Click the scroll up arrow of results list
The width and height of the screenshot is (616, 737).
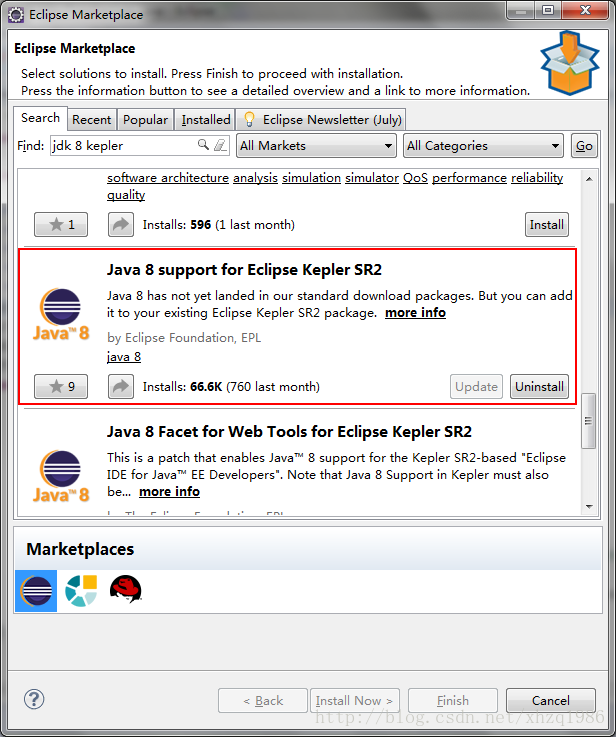[589, 179]
